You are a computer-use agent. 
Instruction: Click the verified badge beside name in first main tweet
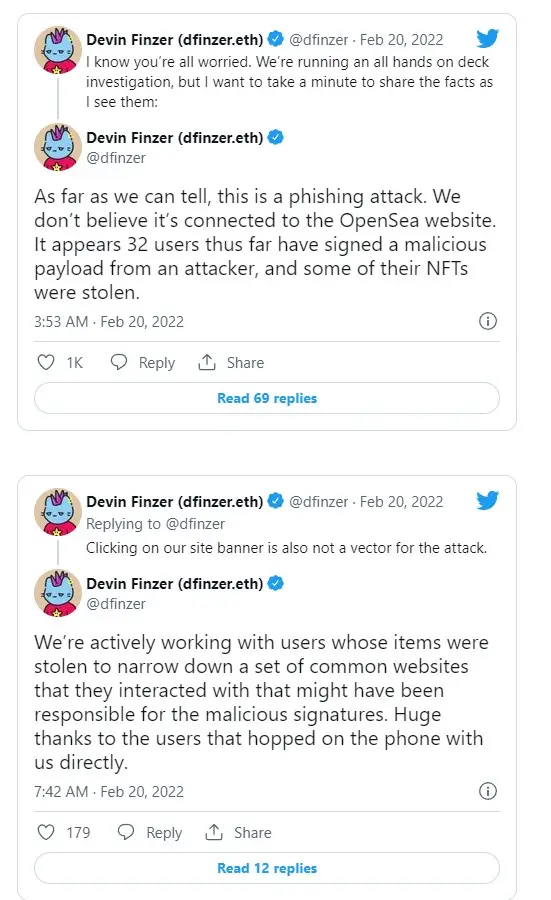276,137
